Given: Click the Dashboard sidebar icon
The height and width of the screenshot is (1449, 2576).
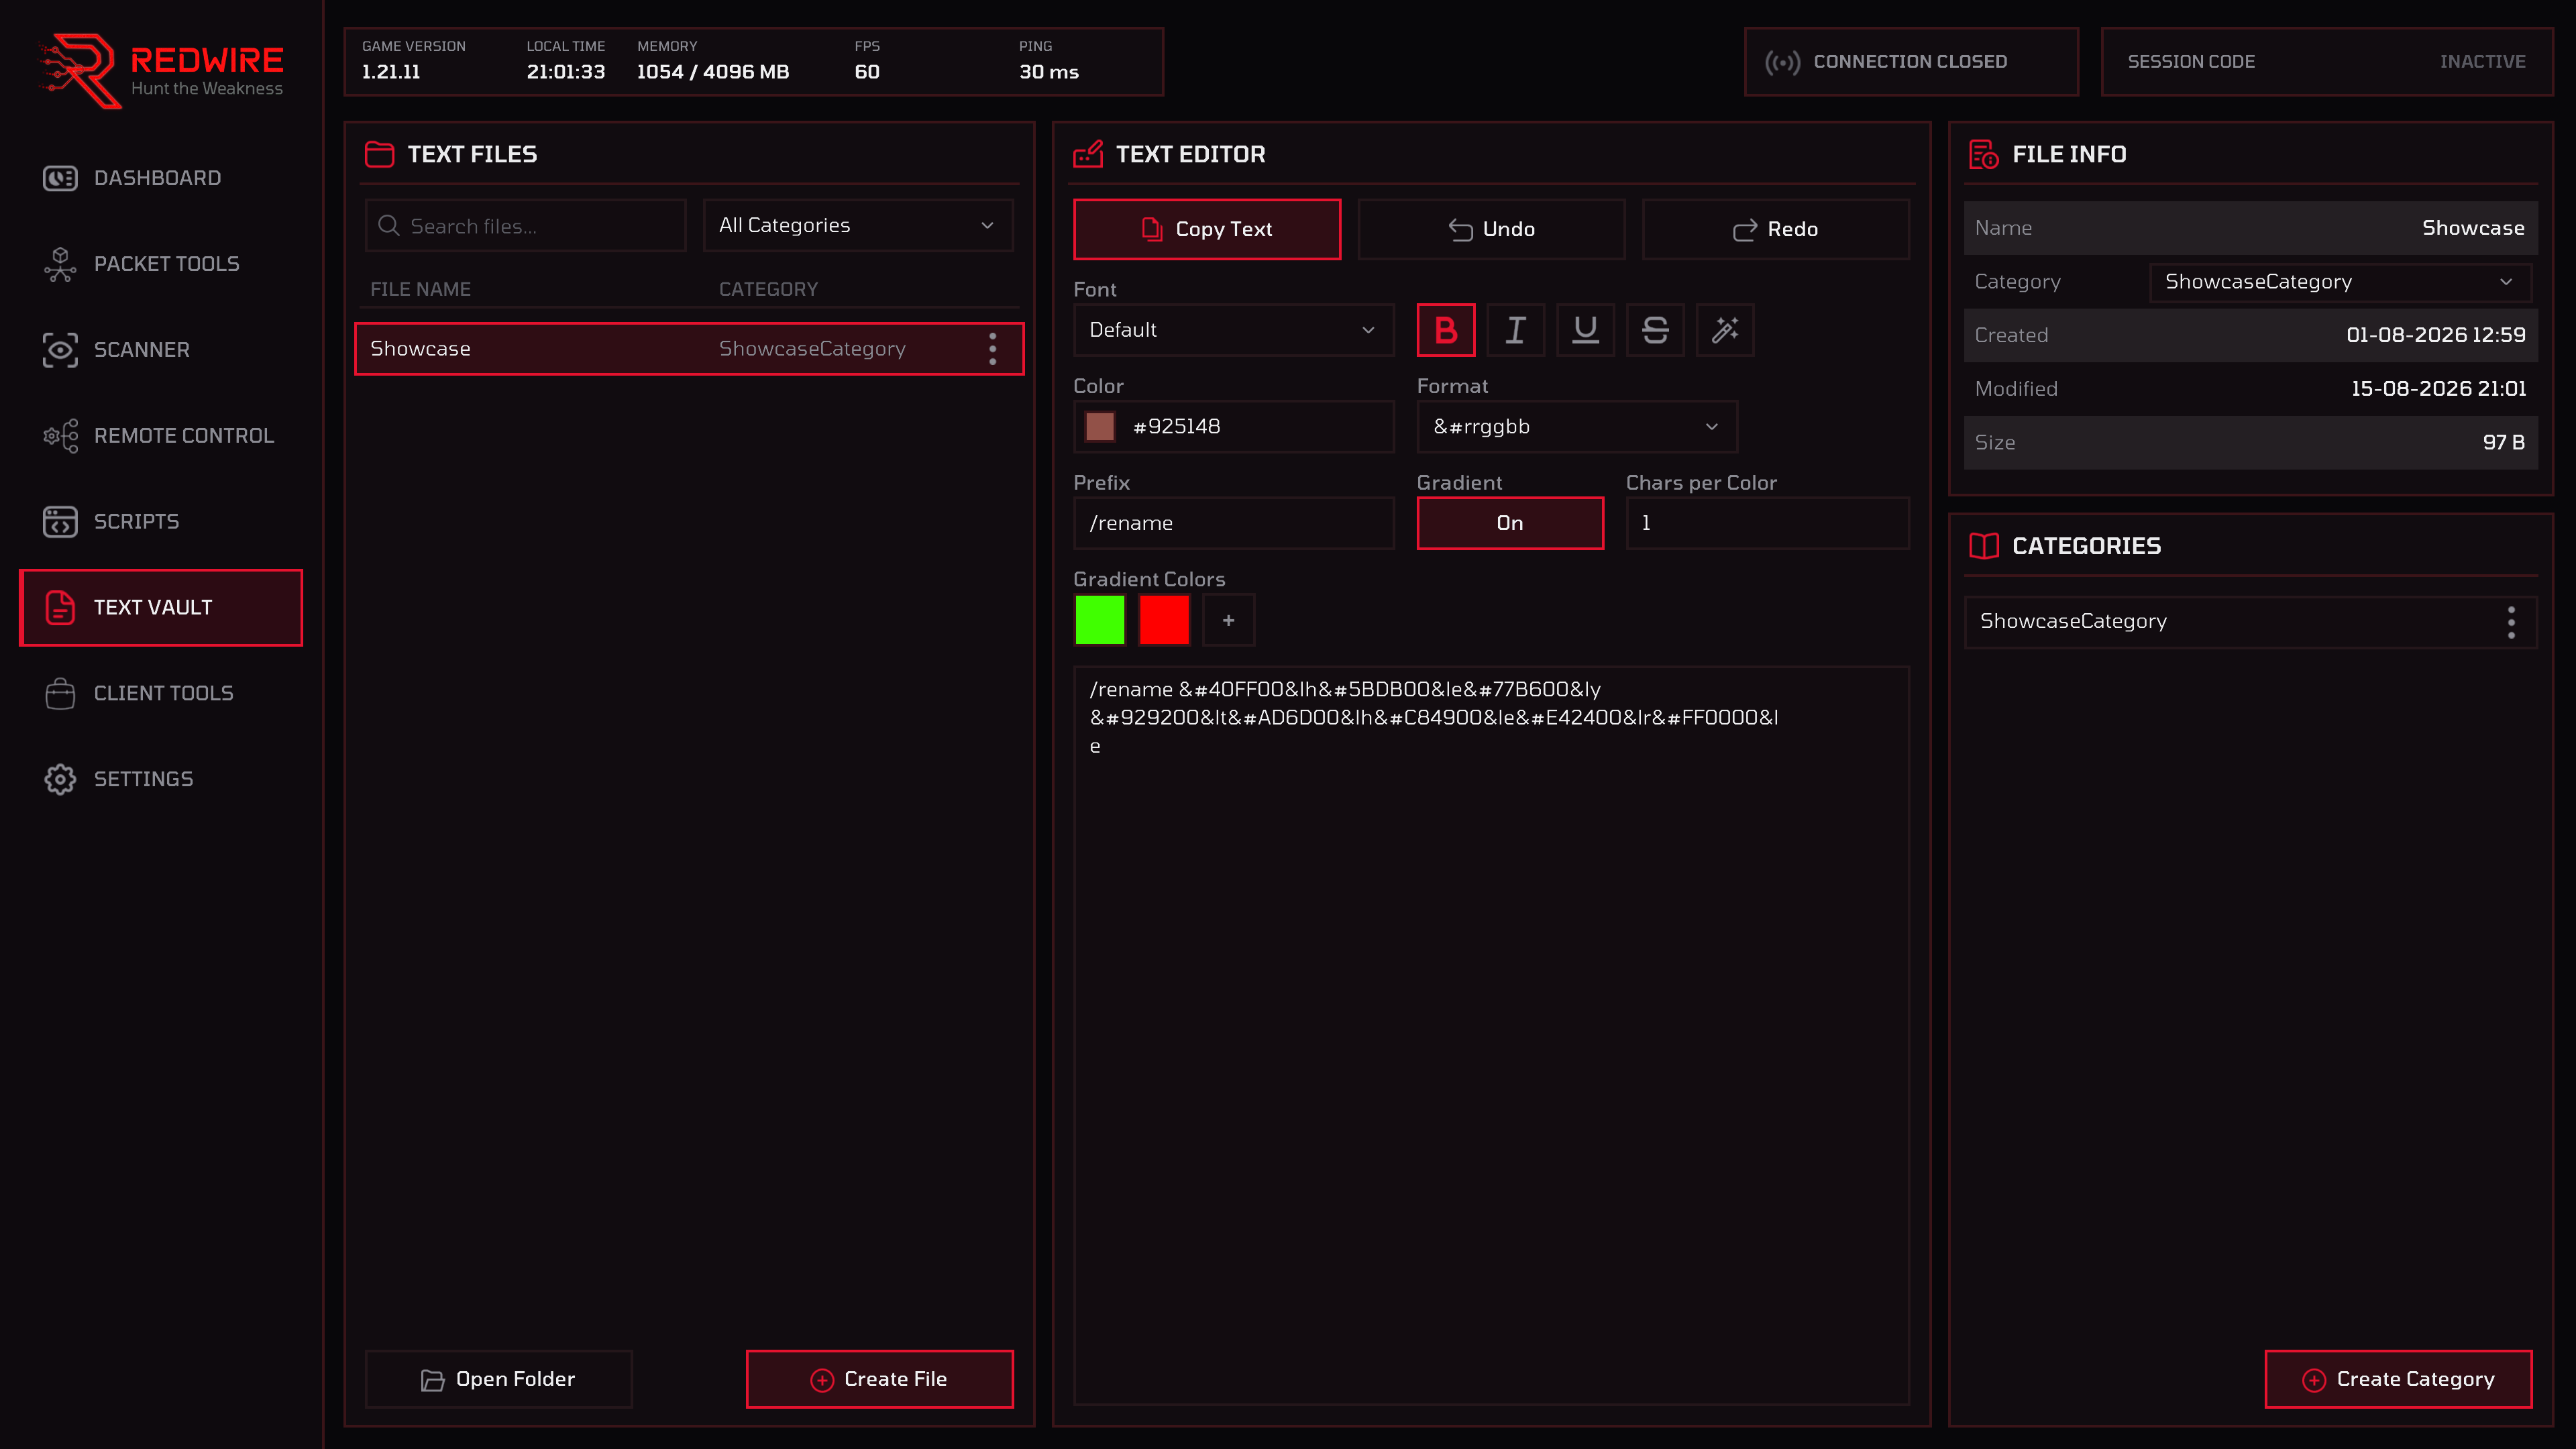Looking at the screenshot, I should [x=60, y=178].
